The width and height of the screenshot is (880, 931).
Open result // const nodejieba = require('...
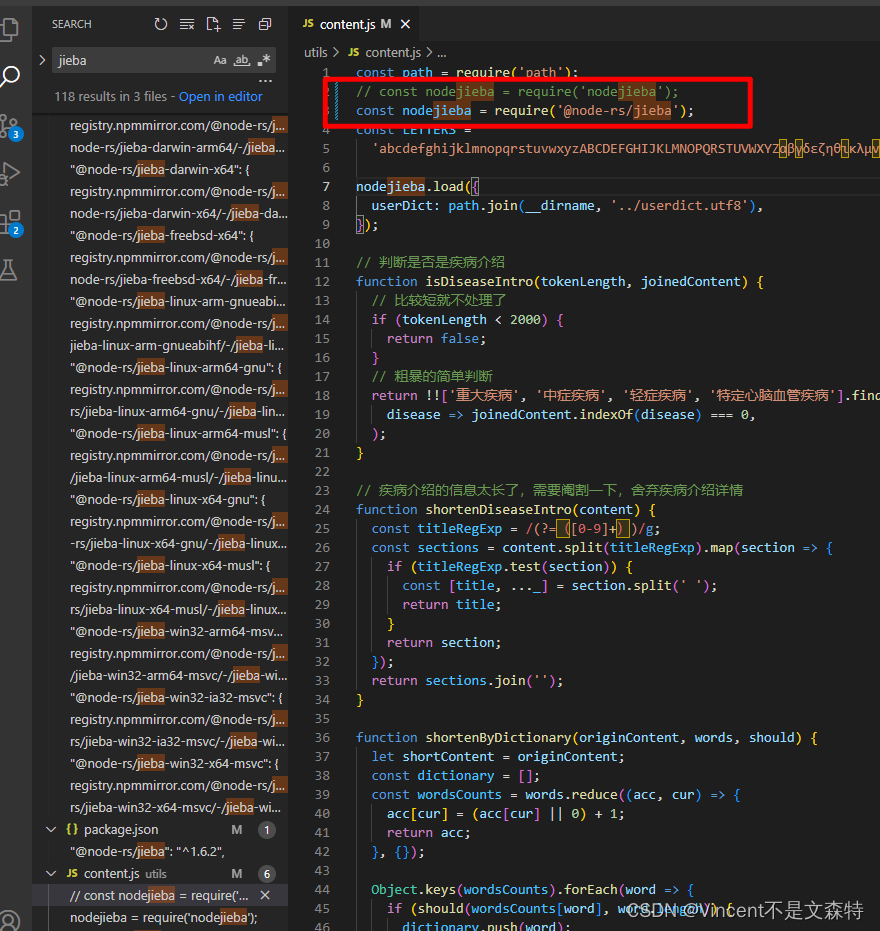point(159,895)
